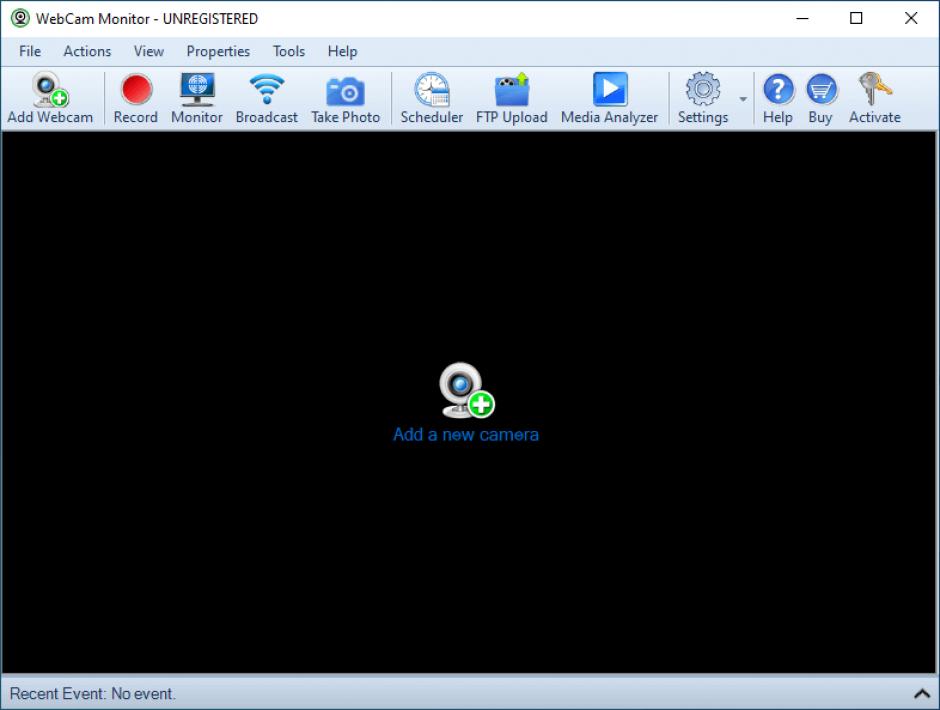Click the 'Add a new camera' link
940x710 pixels.
click(x=466, y=434)
